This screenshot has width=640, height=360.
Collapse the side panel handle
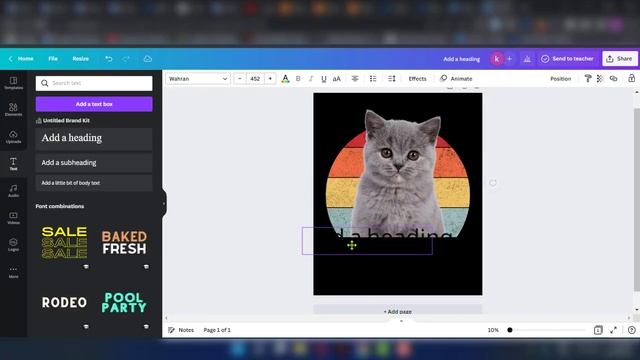164,203
